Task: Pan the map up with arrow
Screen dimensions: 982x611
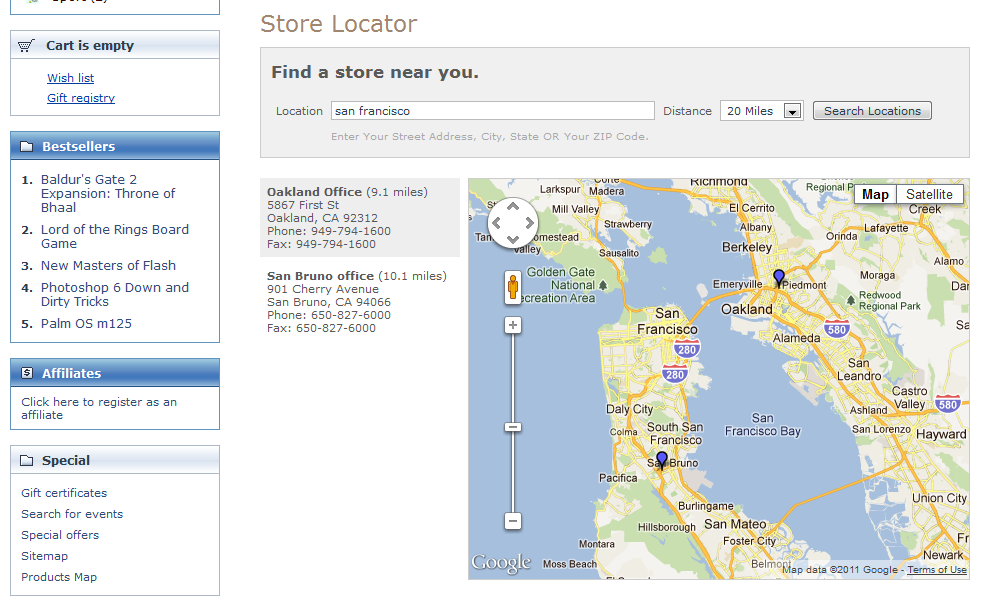Action: point(513,207)
